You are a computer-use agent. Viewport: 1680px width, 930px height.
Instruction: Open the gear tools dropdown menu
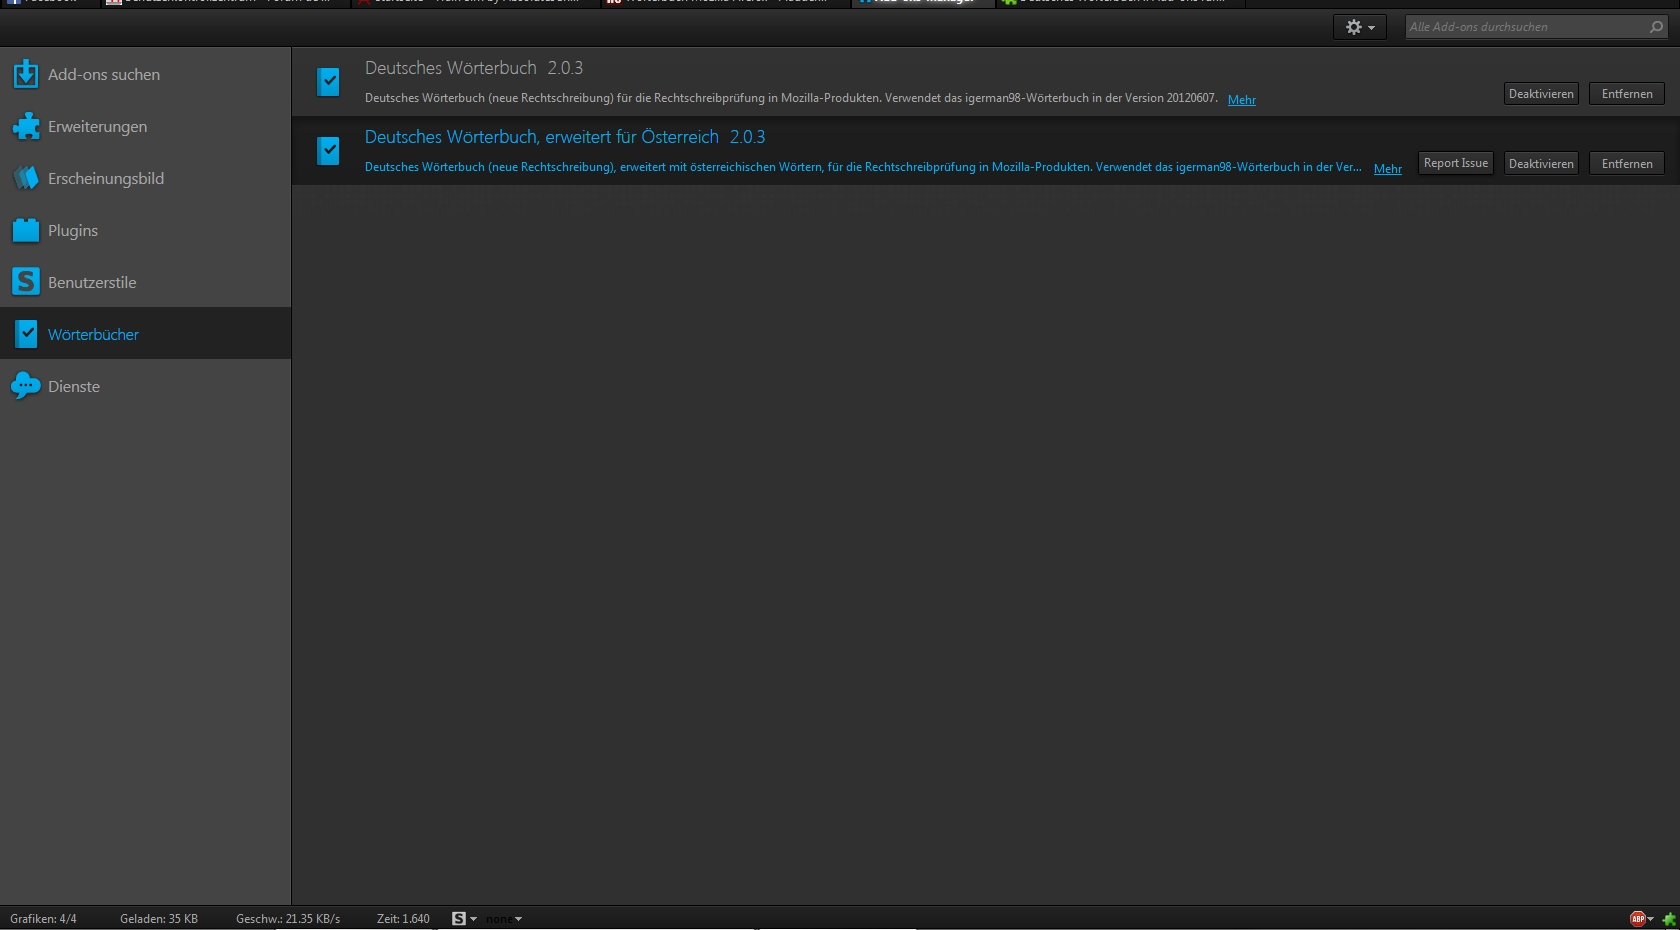(x=1360, y=27)
